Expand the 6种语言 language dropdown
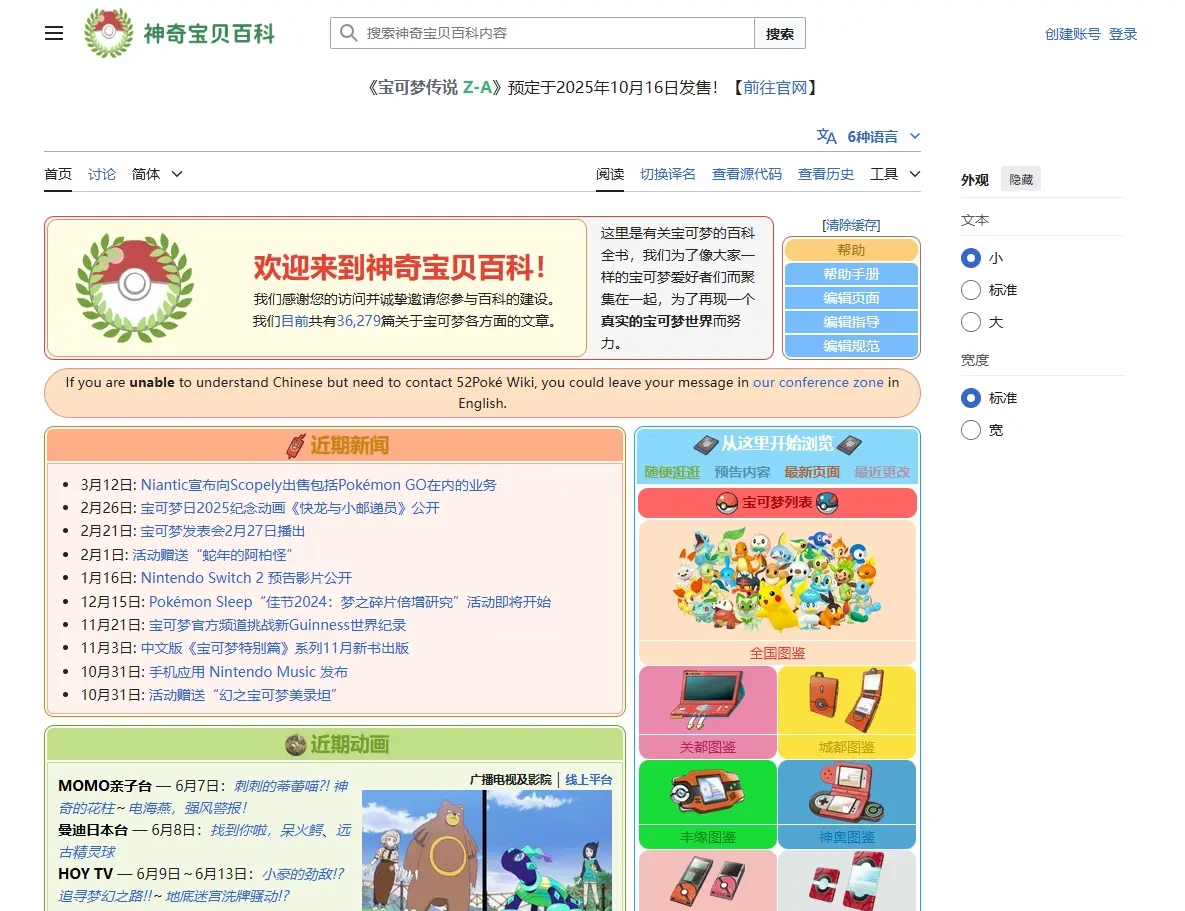The height and width of the screenshot is (911, 1185). click(883, 136)
